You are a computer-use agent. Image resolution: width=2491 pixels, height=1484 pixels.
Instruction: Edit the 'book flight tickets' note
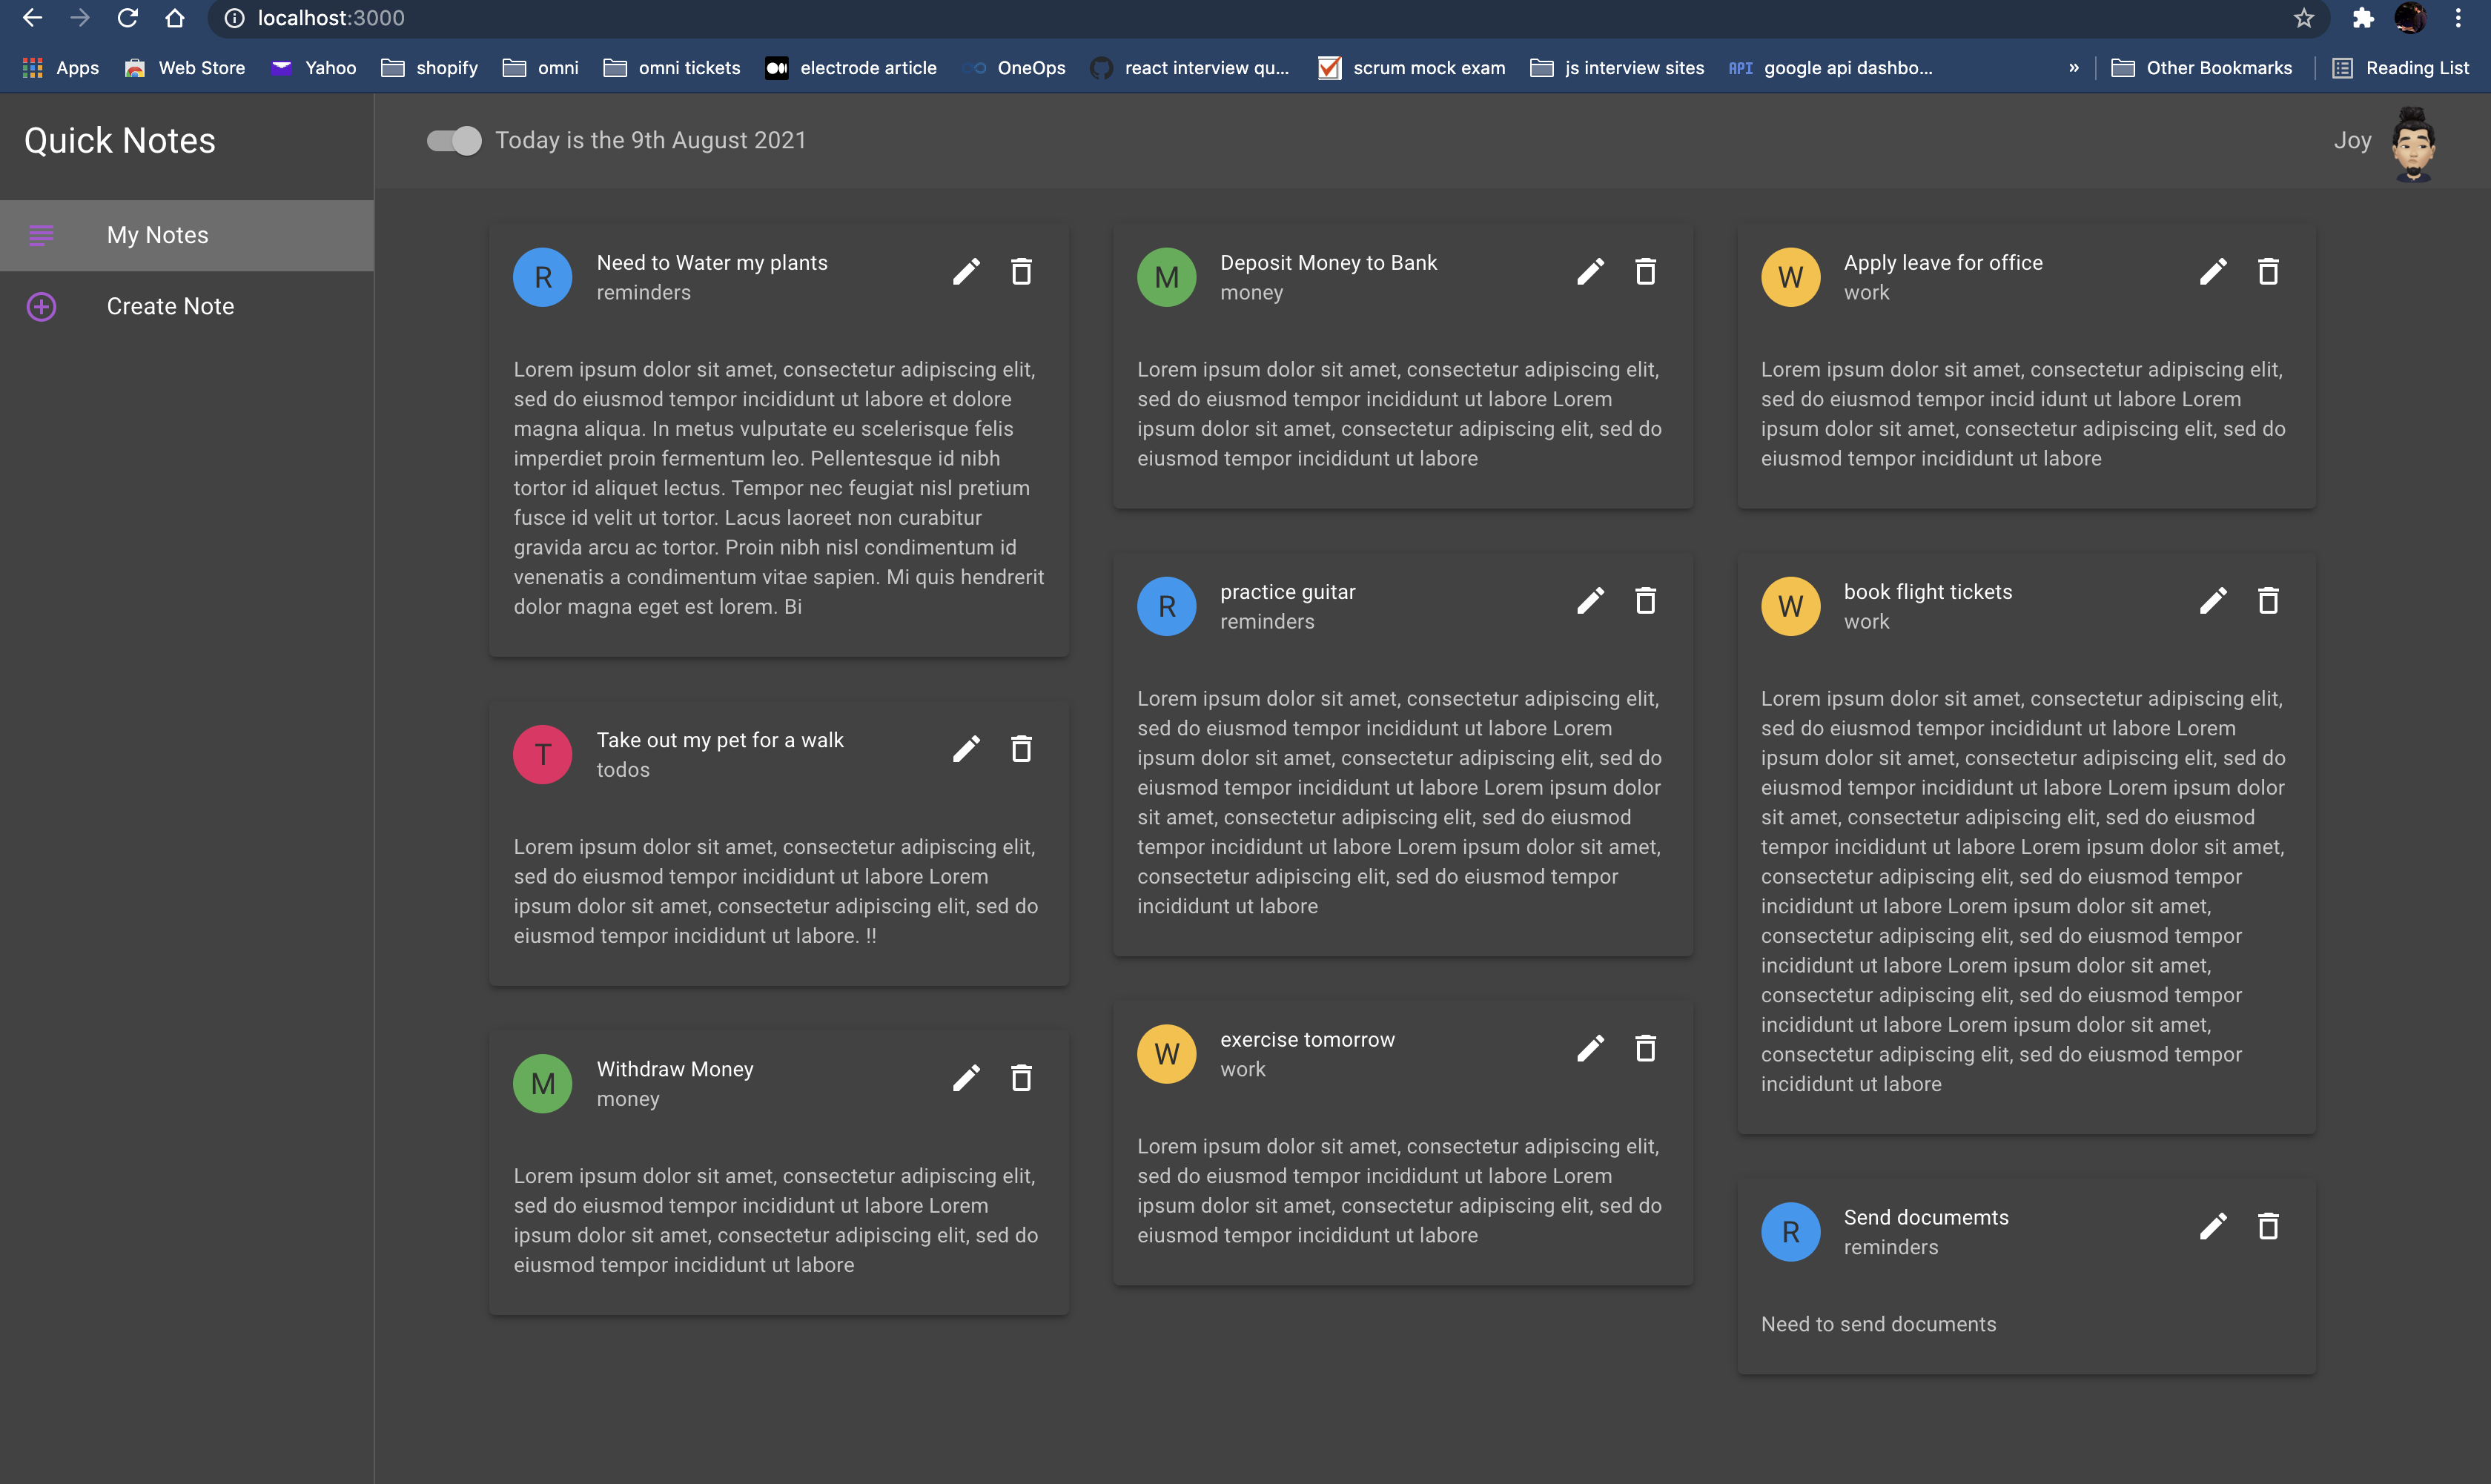2212,601
